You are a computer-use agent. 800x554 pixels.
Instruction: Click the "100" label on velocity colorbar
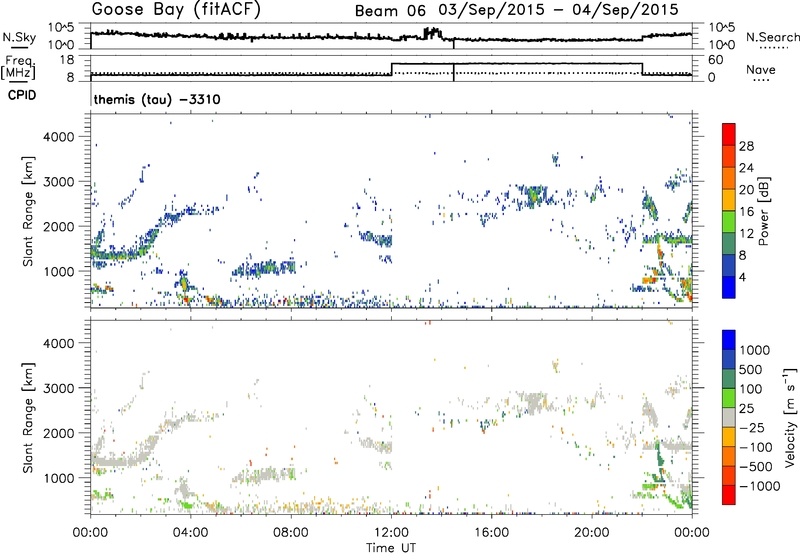pyautogui.click(x=752, y=389)
